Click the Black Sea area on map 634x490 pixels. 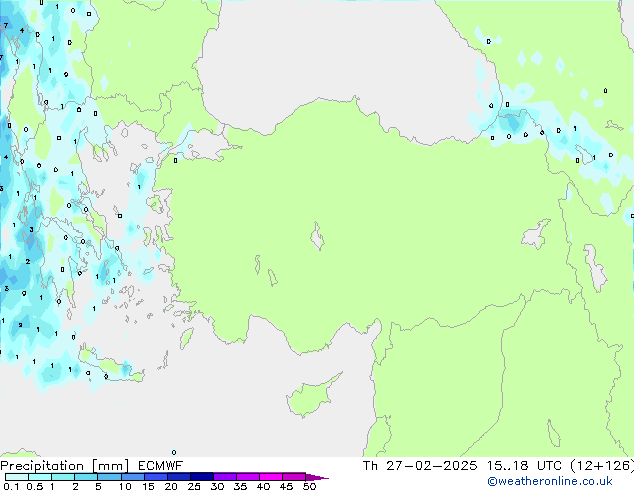(350, 50)
